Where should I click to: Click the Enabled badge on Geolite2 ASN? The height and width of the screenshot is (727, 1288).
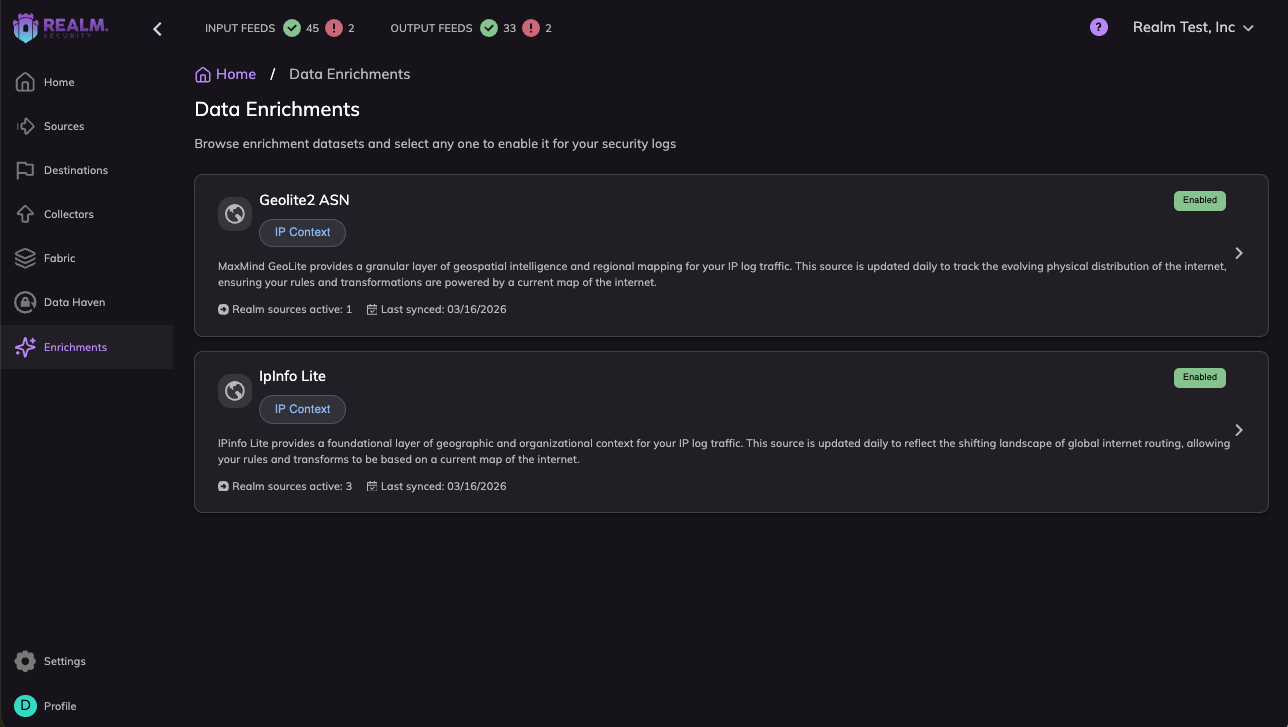1199,200
